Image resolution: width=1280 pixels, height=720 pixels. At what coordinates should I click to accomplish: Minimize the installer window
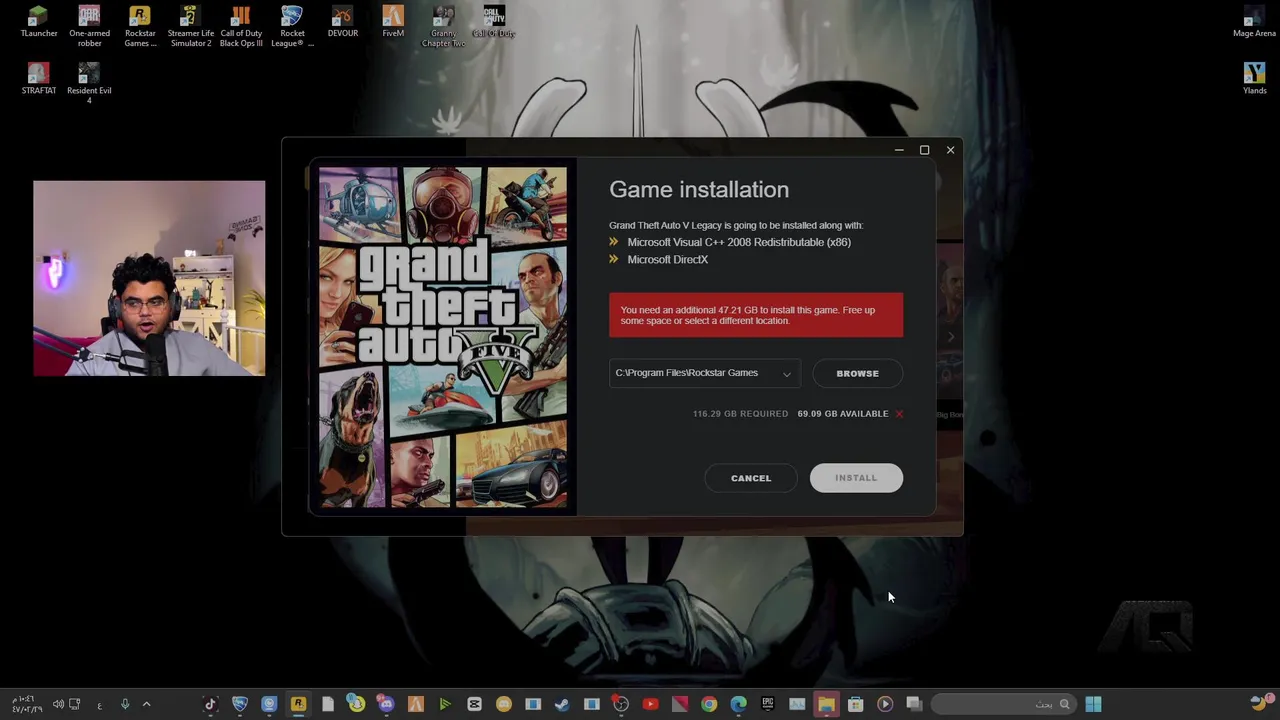coord(898,150)
